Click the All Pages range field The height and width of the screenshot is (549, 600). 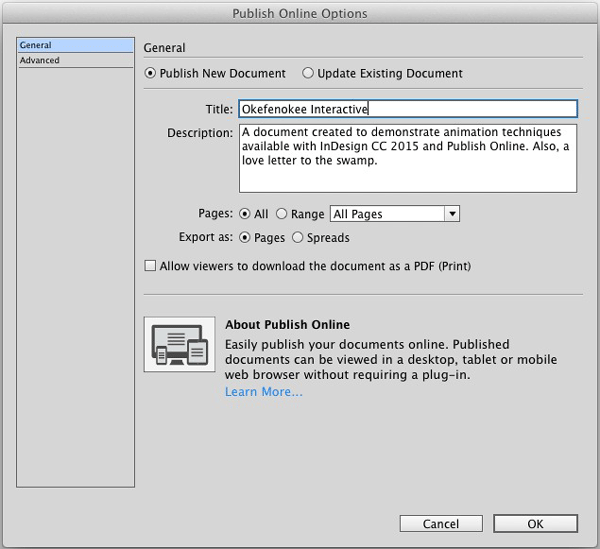387,214
